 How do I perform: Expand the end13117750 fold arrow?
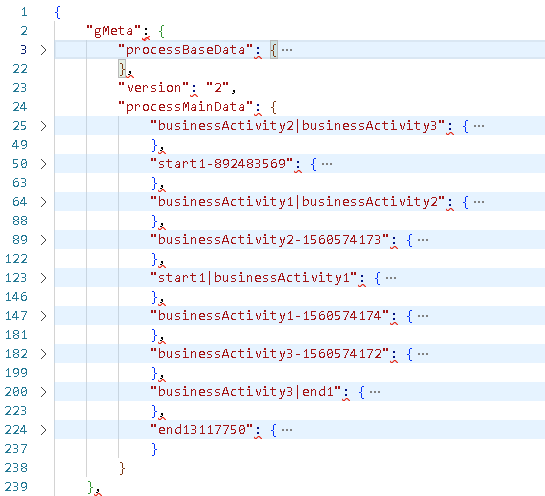pos(43,430)
